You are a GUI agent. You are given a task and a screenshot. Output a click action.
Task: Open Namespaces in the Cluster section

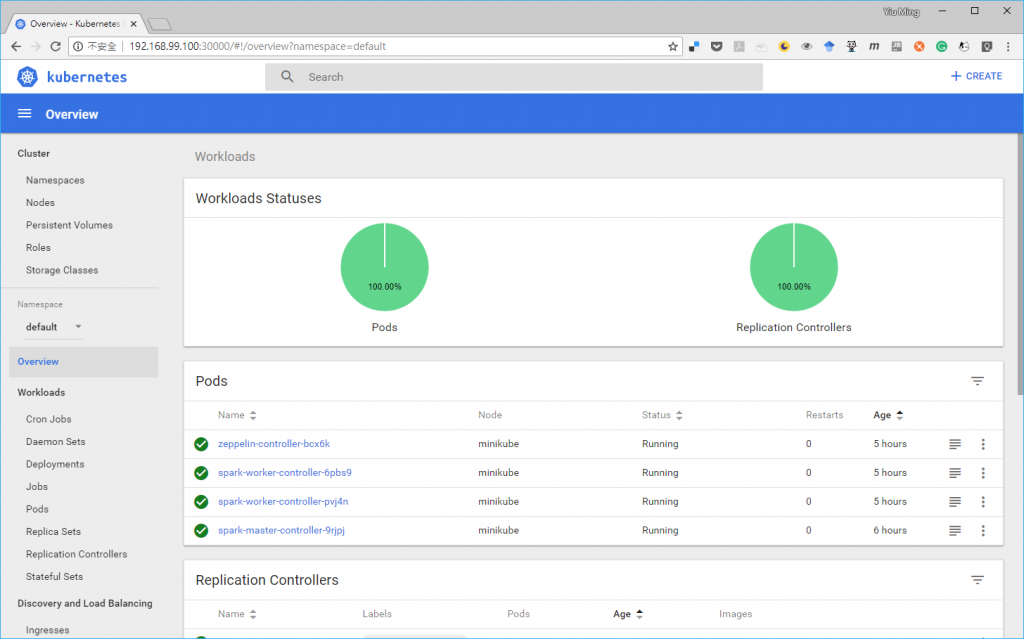click(x=55, y=180)
